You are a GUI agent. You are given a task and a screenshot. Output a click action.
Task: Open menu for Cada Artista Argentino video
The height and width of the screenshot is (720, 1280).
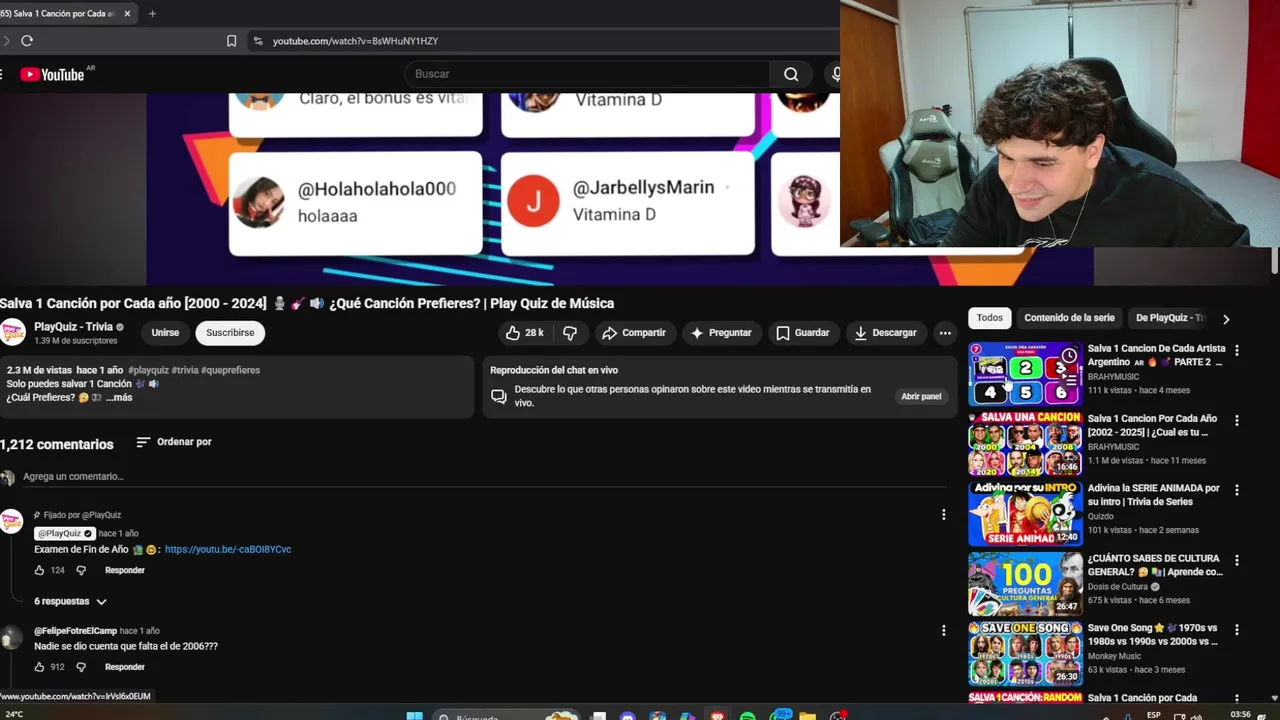pyautogui.click(x=1237, y=351)
